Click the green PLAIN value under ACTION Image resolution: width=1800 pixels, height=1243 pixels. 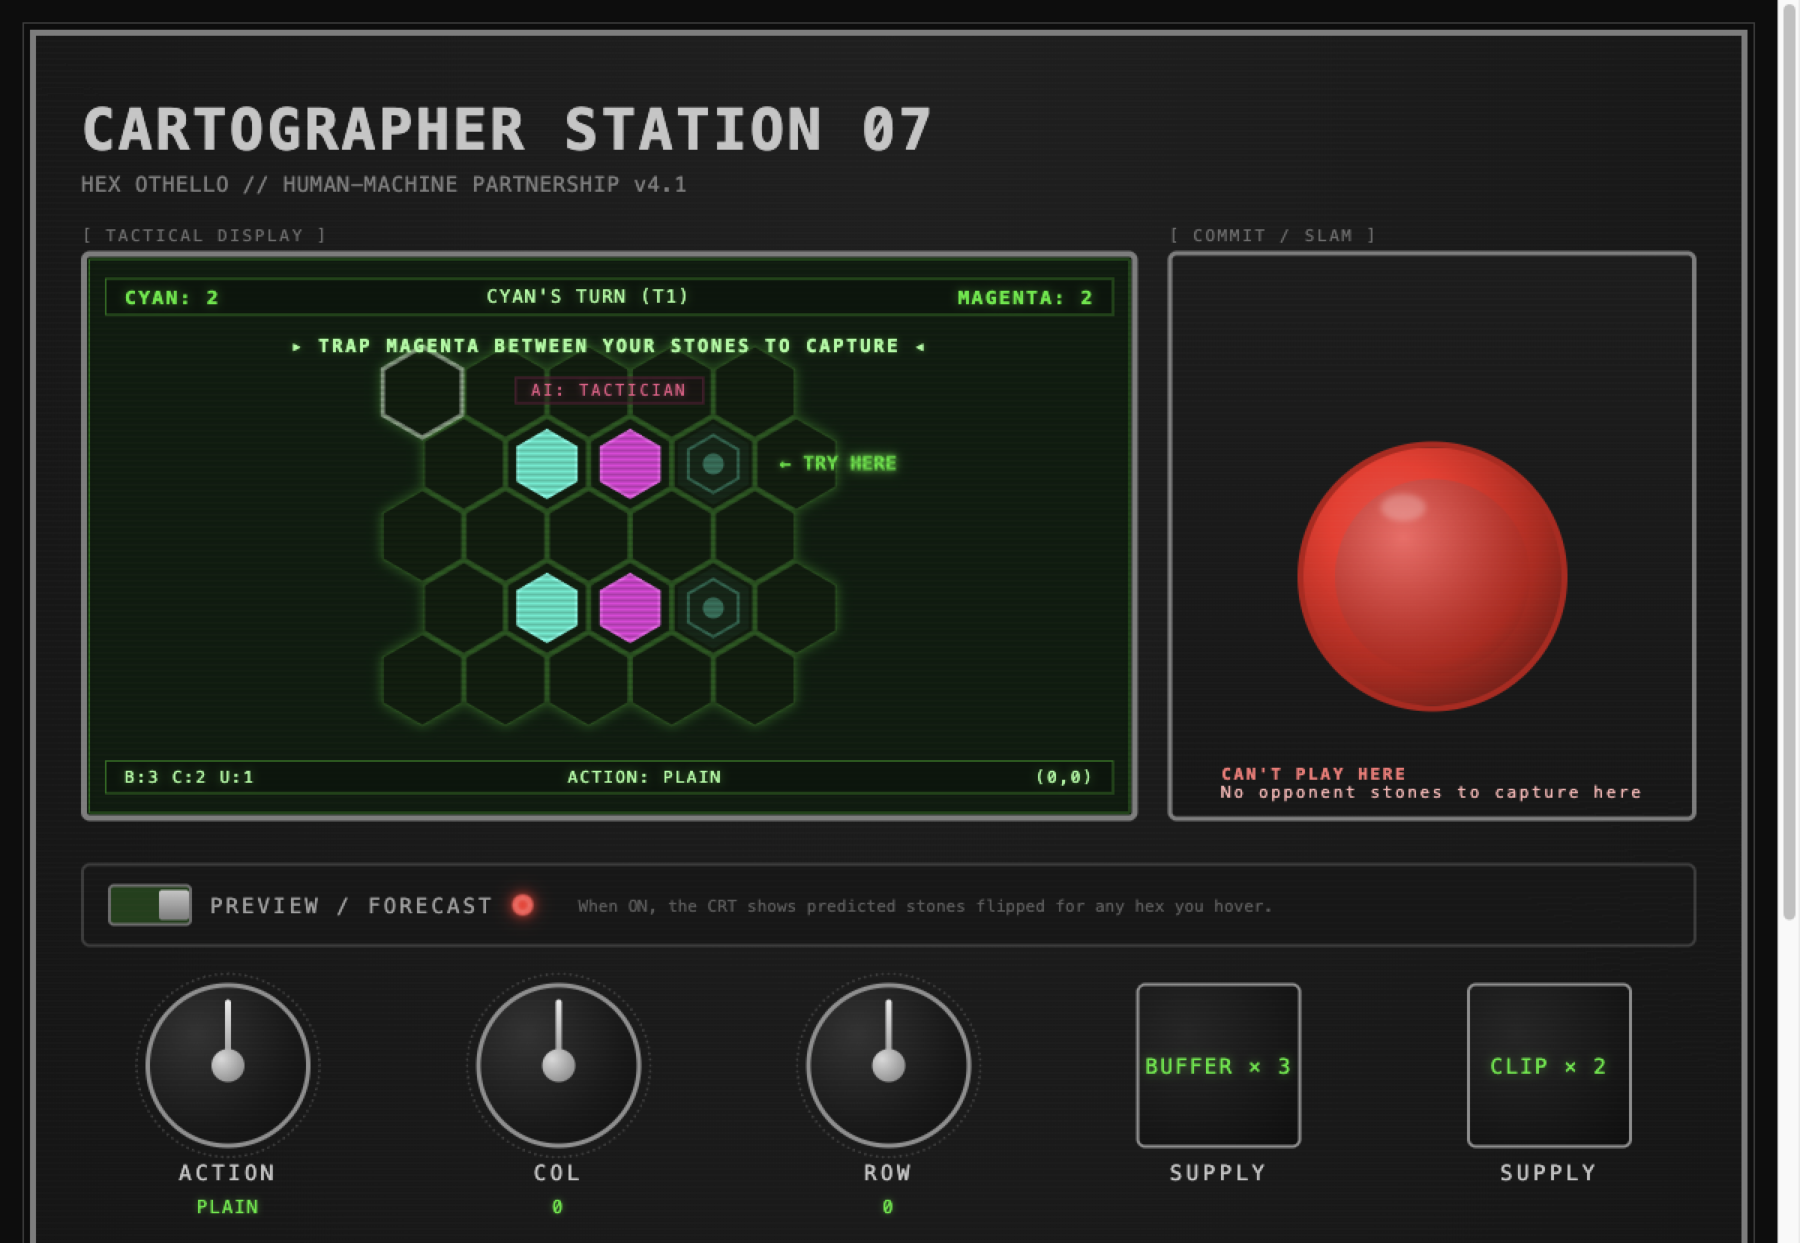[228, 1206]
